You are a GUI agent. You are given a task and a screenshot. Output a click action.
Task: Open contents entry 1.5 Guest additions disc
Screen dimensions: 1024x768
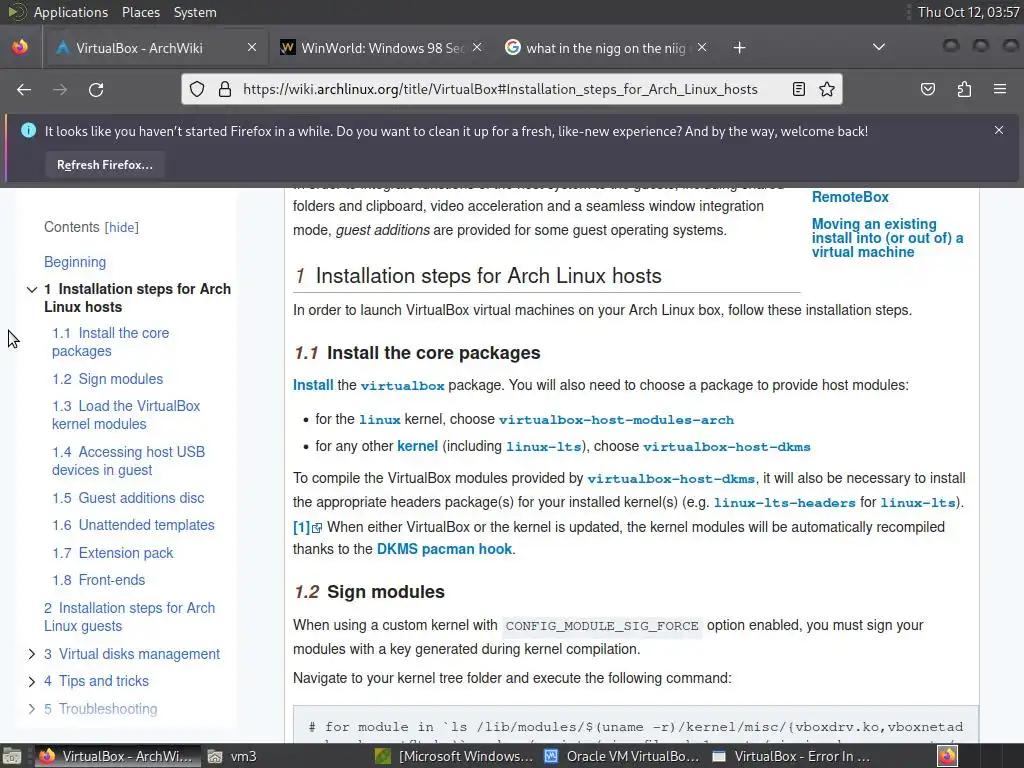pyautogui.click(x=129, y=498)
